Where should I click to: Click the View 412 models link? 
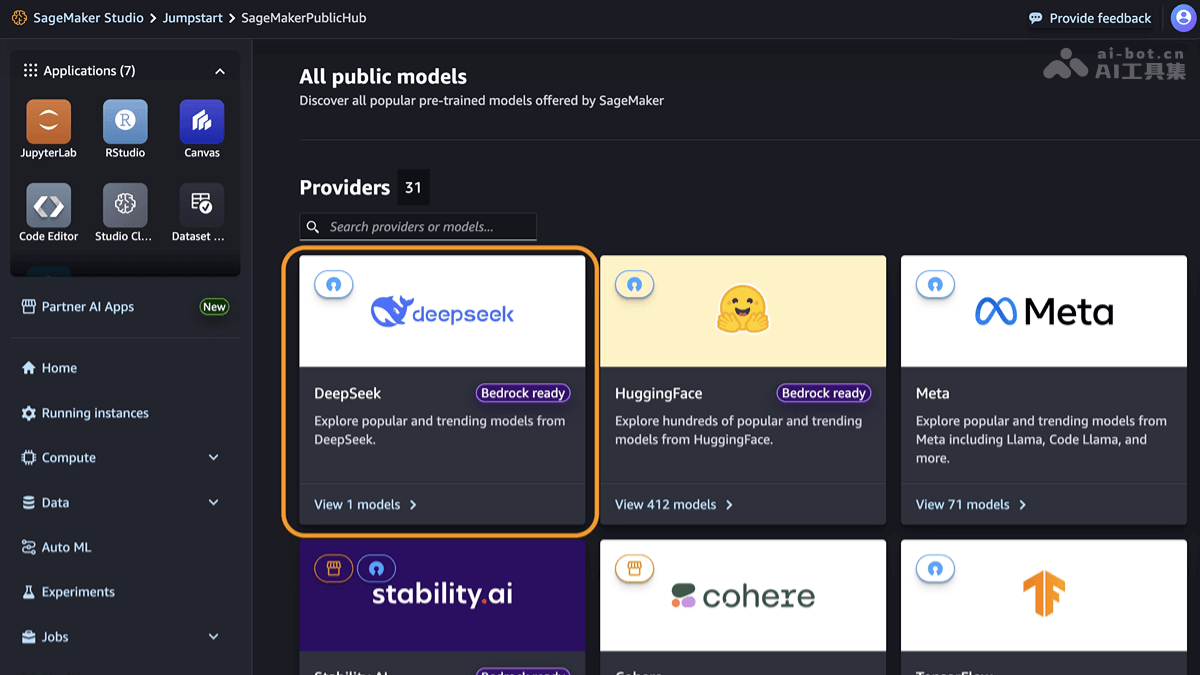pyautogui.click(x=674, y=505)
